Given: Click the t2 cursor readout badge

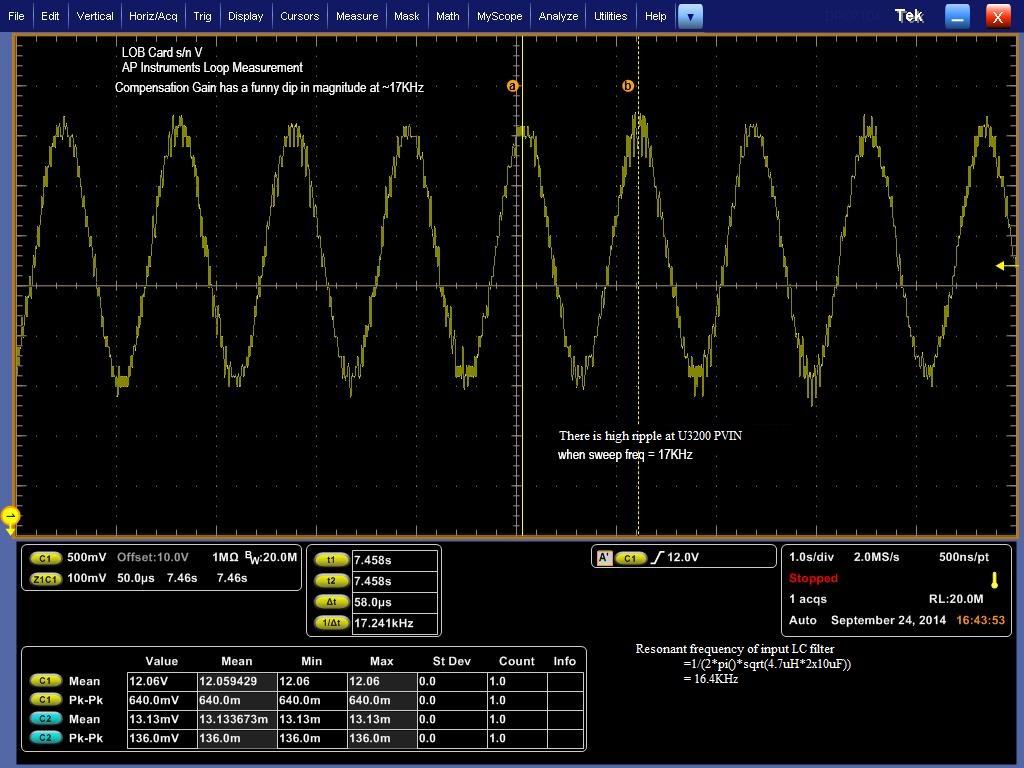Looking at the screenshot, I should pos(330,580).
